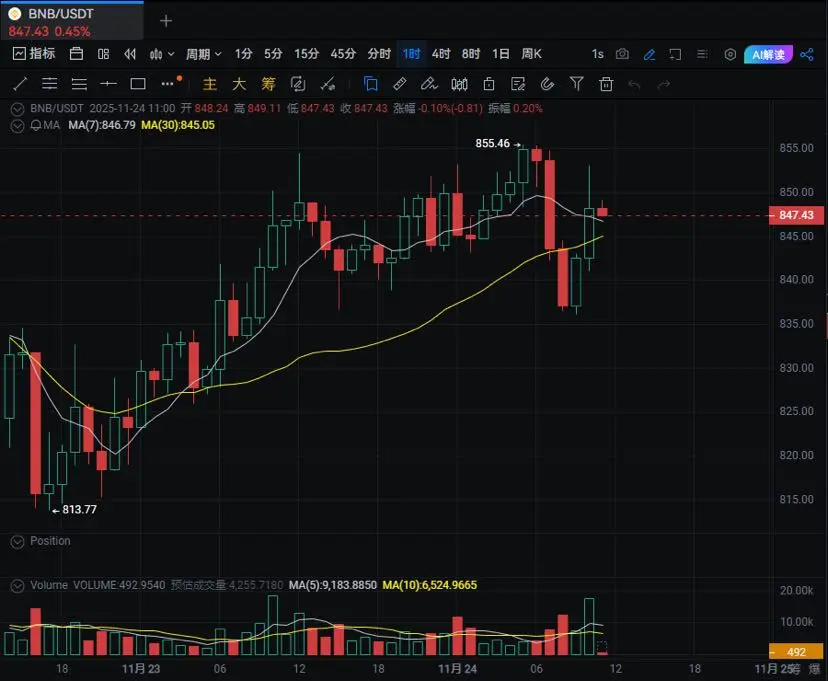Switch to the 周K timeframe

click(x=531, y=54)
